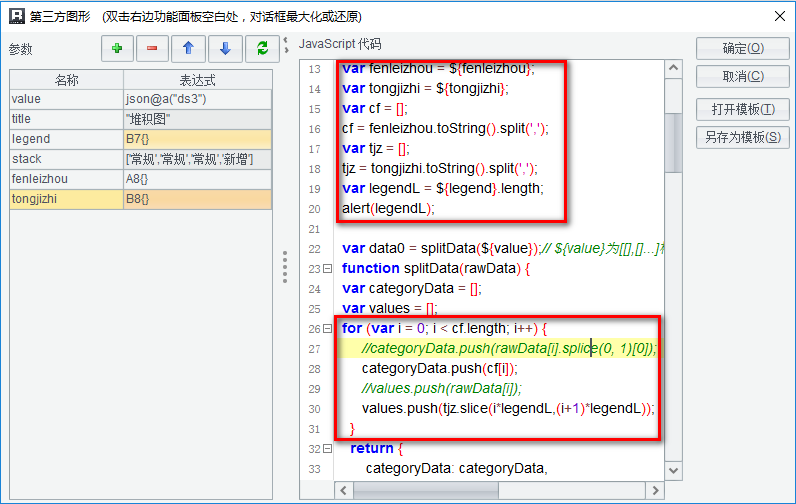Select the legend parameter name cell
Viewport: 796px width, 504px height.
point(67,139)
